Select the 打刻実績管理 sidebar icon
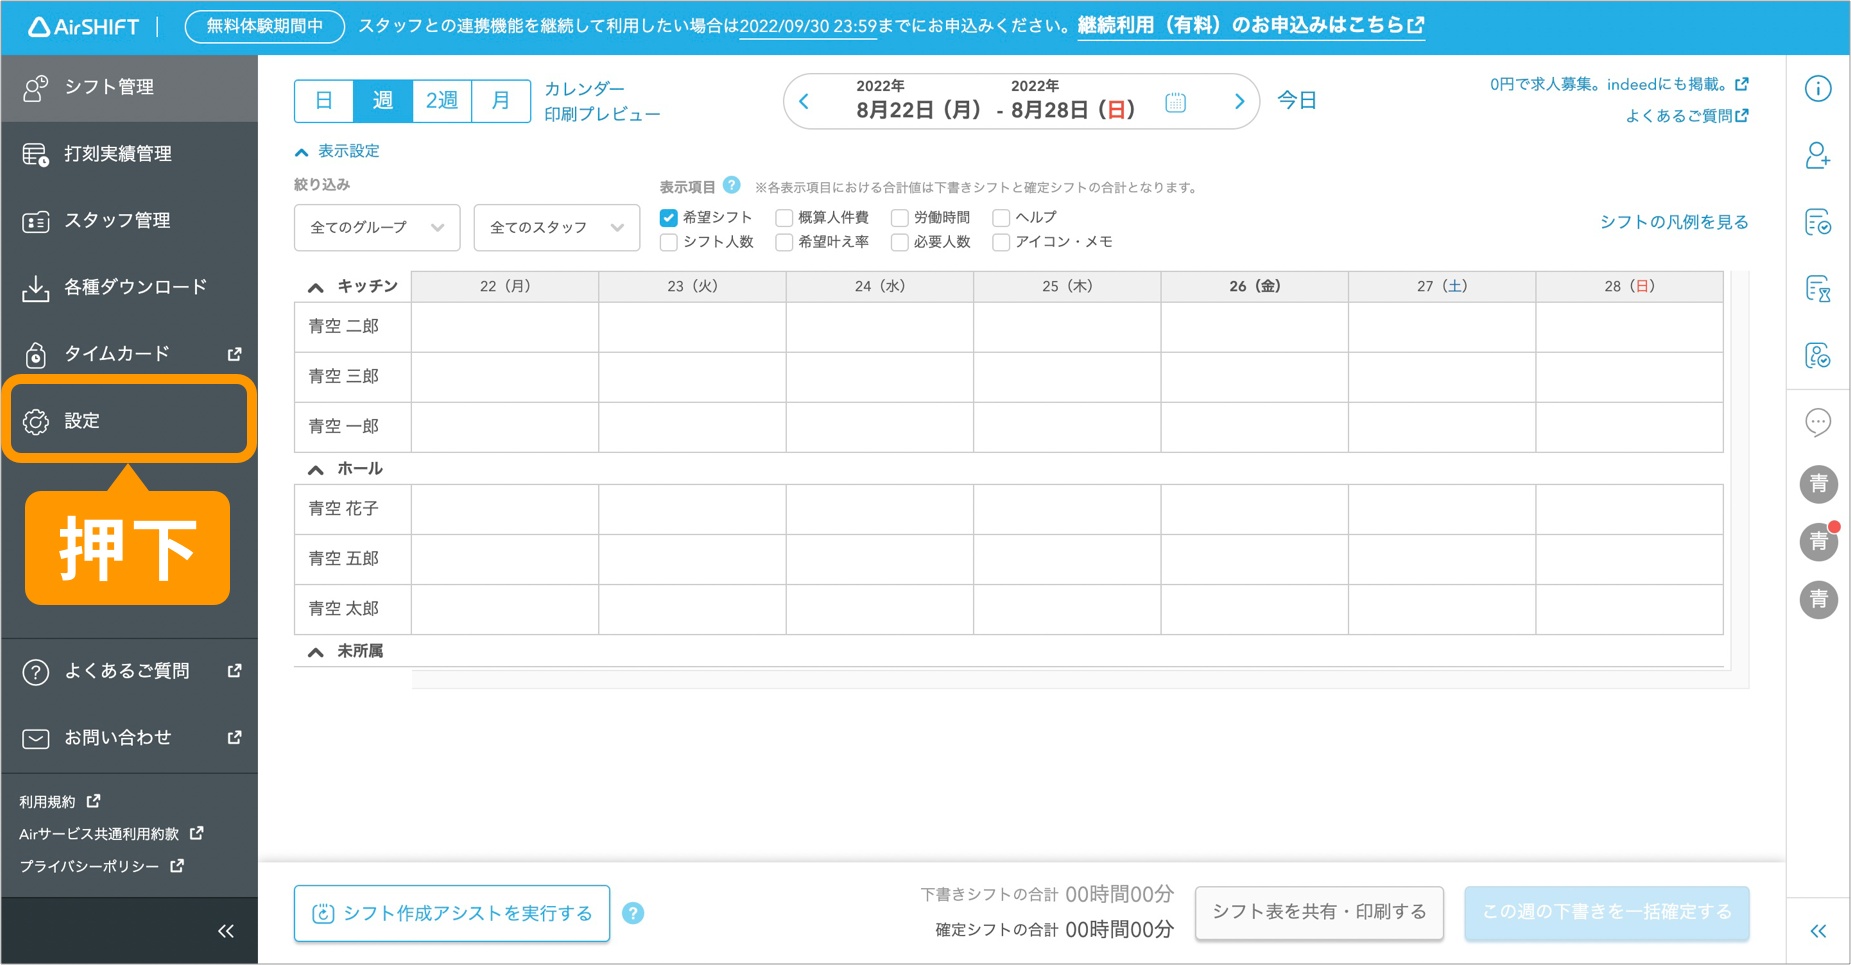 (x=36, y=153)
